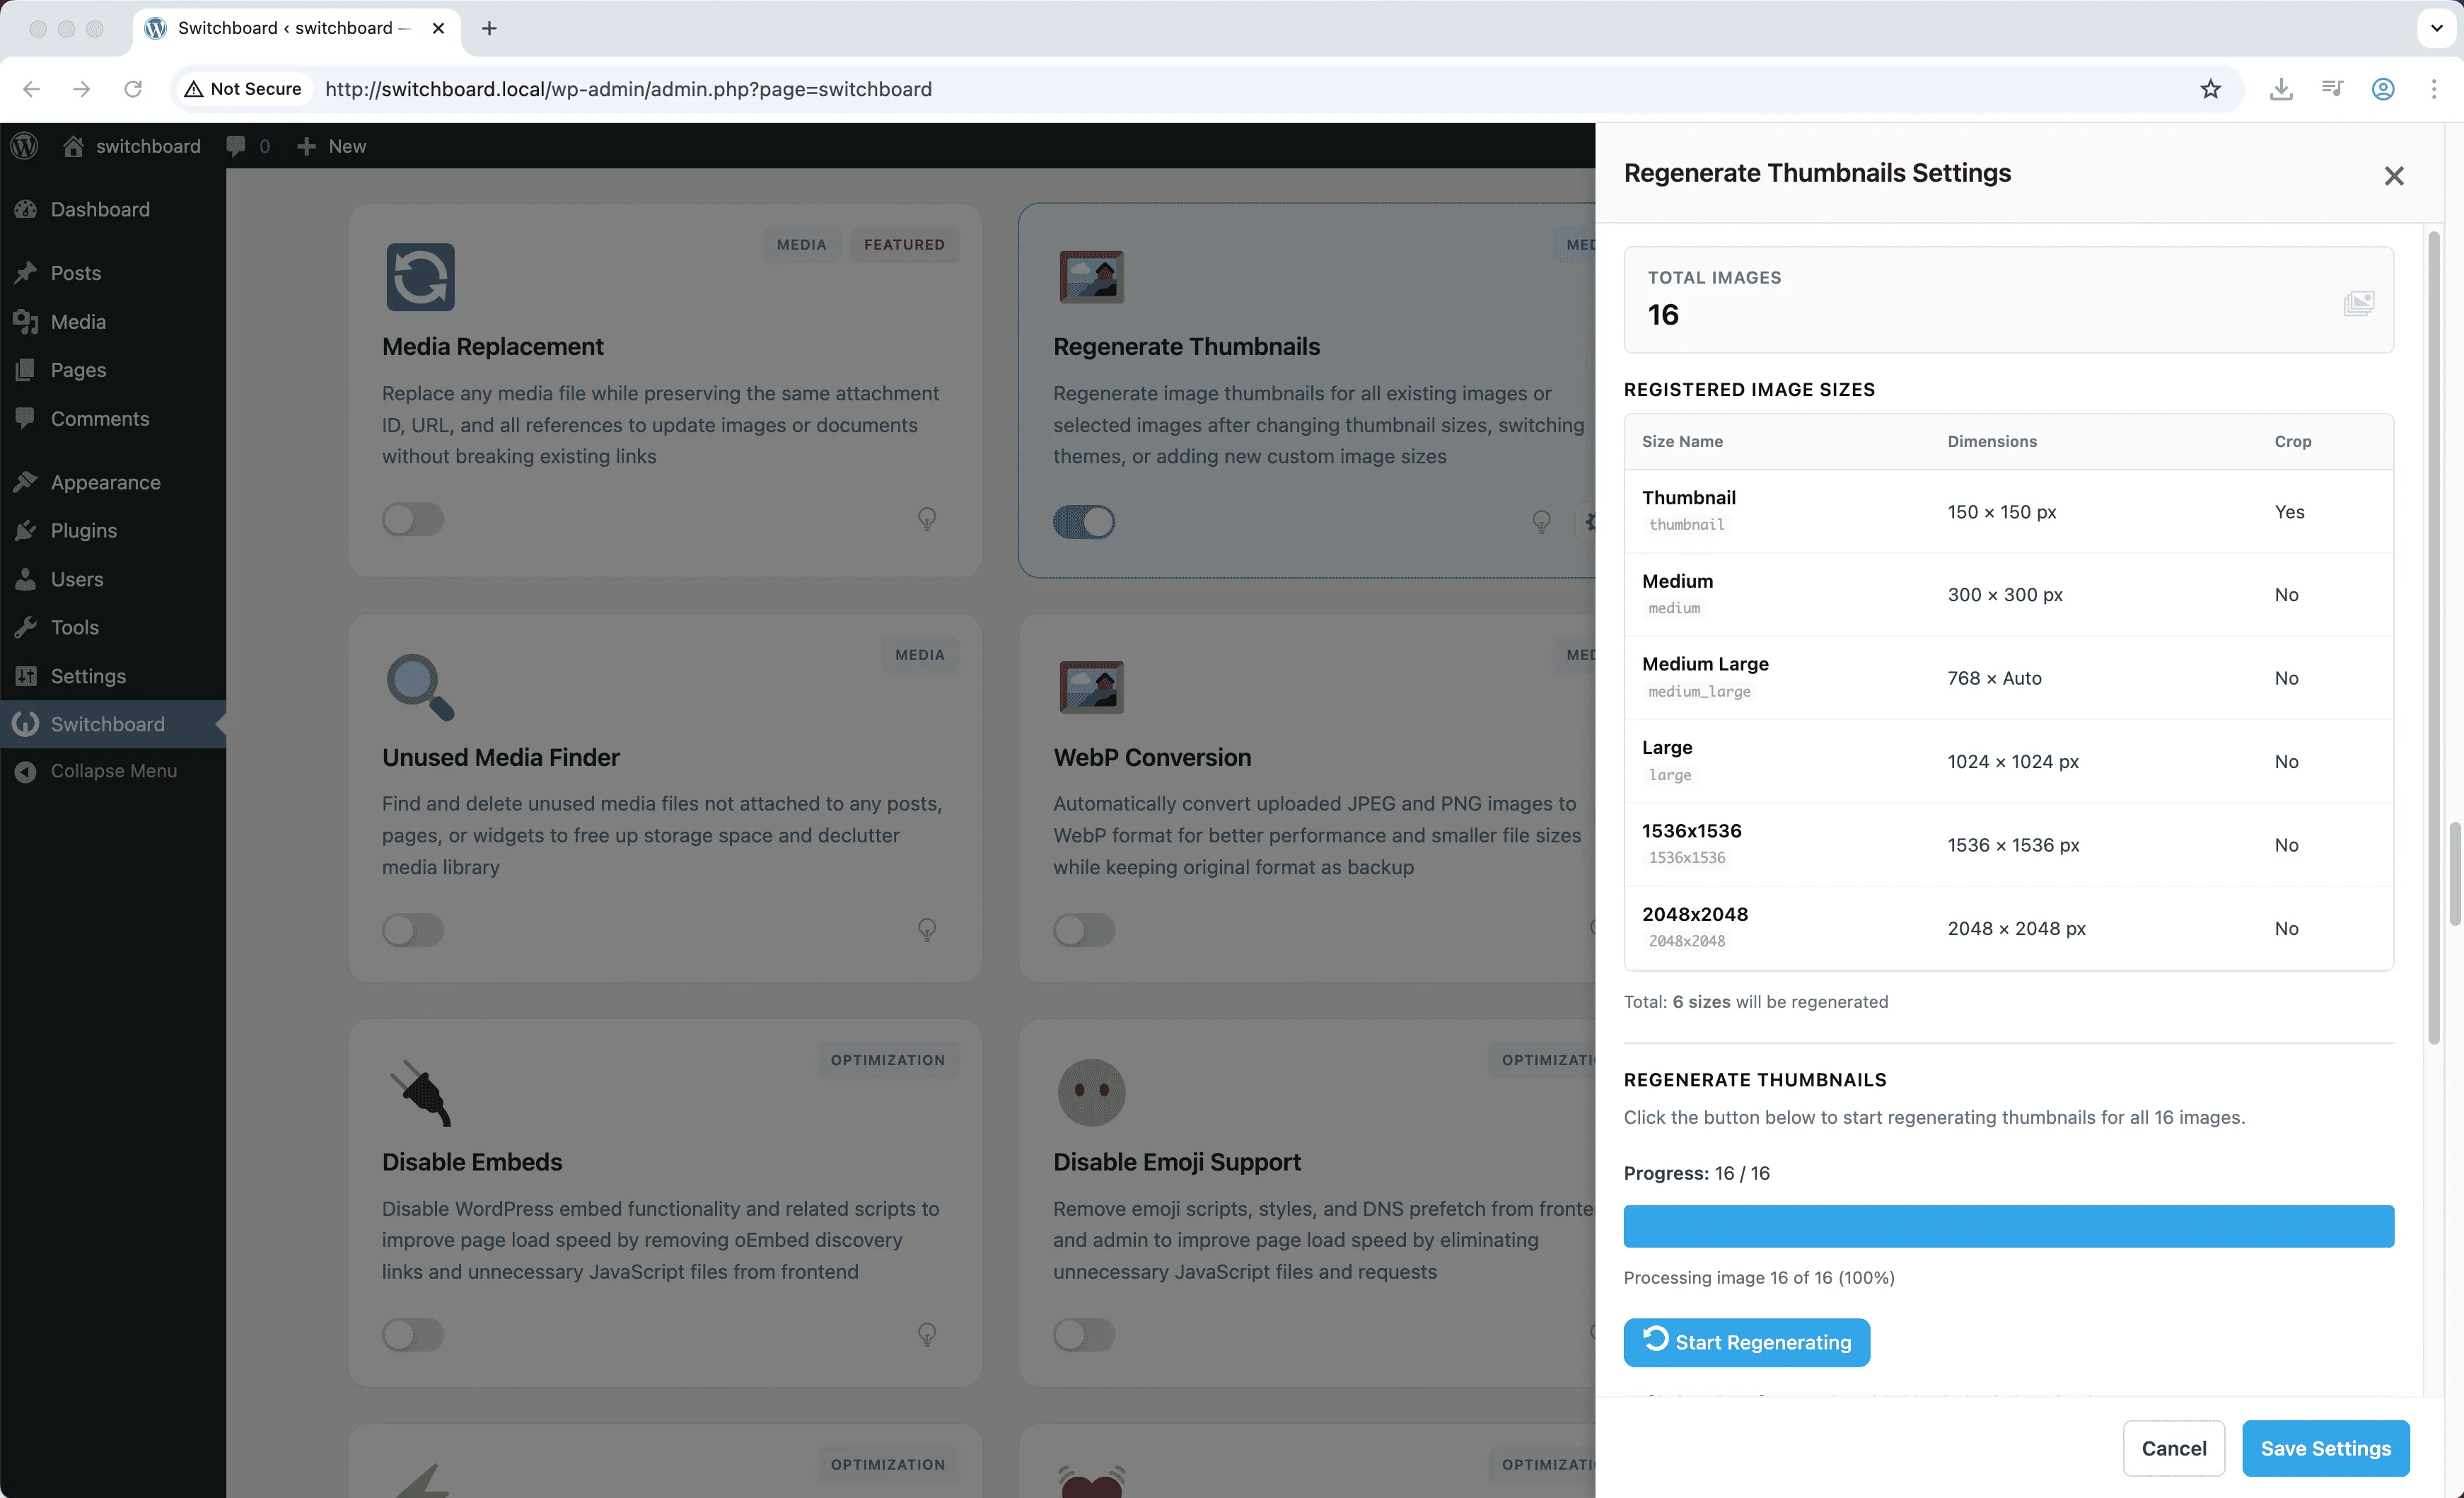The image size is (2464, 1498).
Task: Click the Unused Media Finder magnifier icon
Action: [x=420, y=687]
